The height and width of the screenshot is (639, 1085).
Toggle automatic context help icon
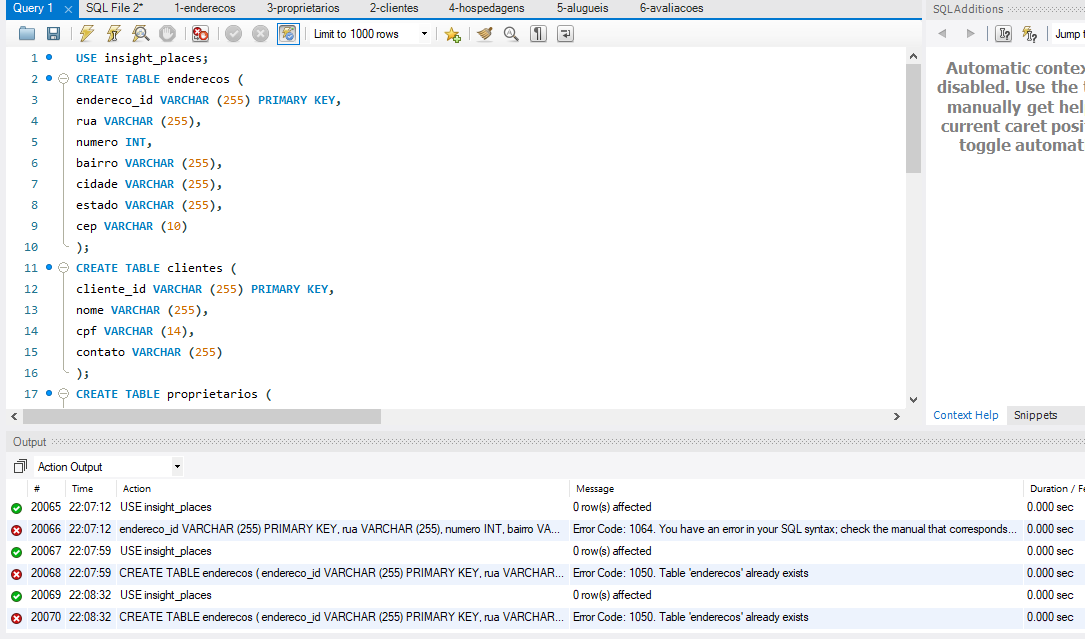(x=1030, y=34)
